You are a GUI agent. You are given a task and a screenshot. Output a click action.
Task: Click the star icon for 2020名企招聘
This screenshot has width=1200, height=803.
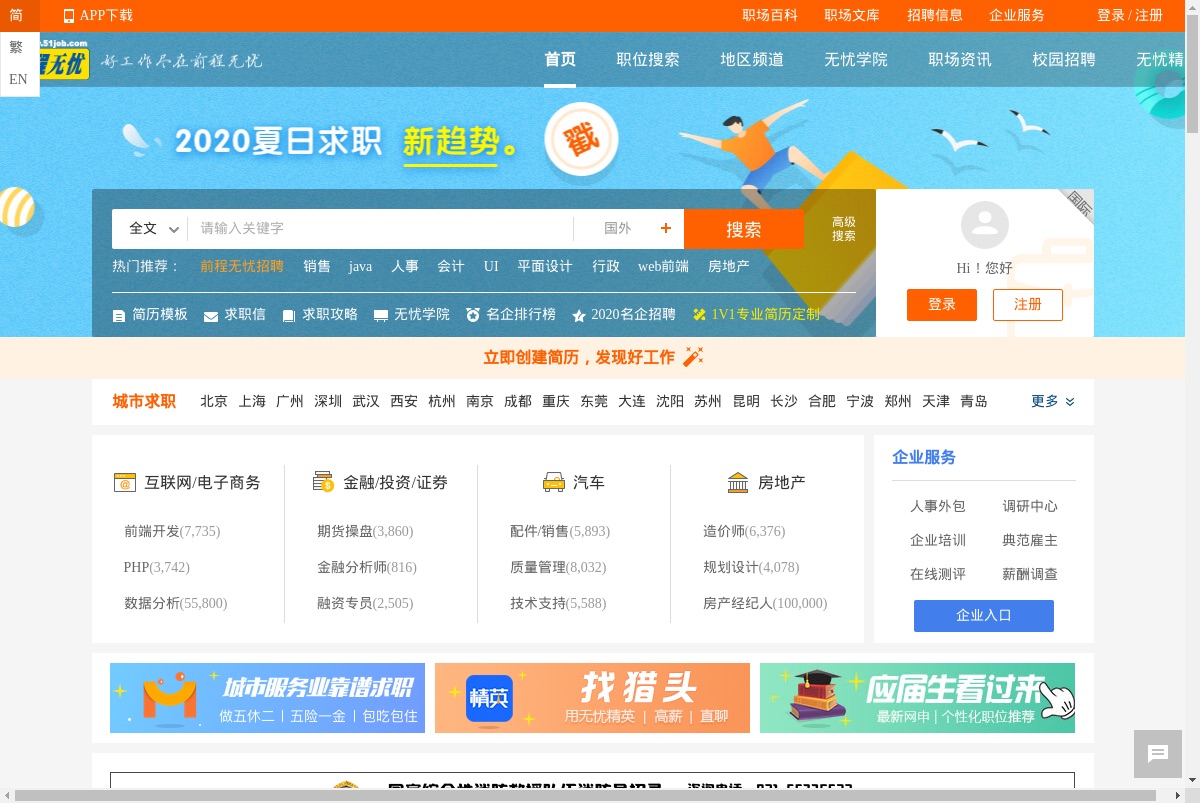[579, 315]
